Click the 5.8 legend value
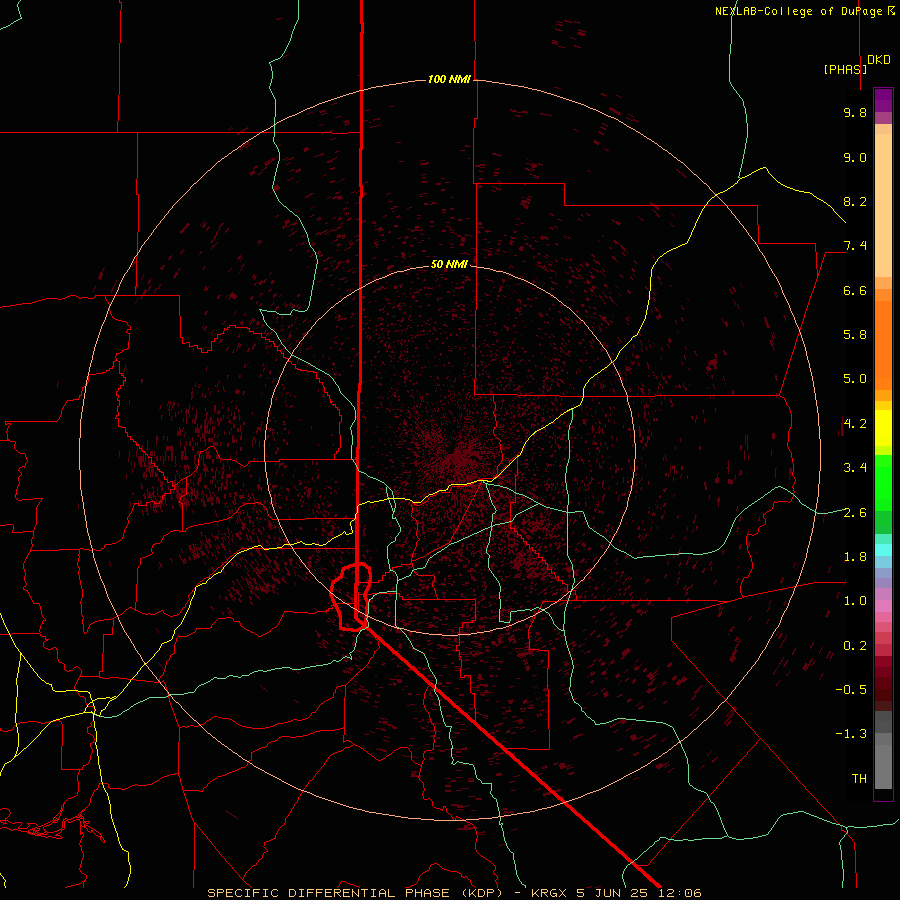Viewport: 900px width, 900px height. point(855,335)
